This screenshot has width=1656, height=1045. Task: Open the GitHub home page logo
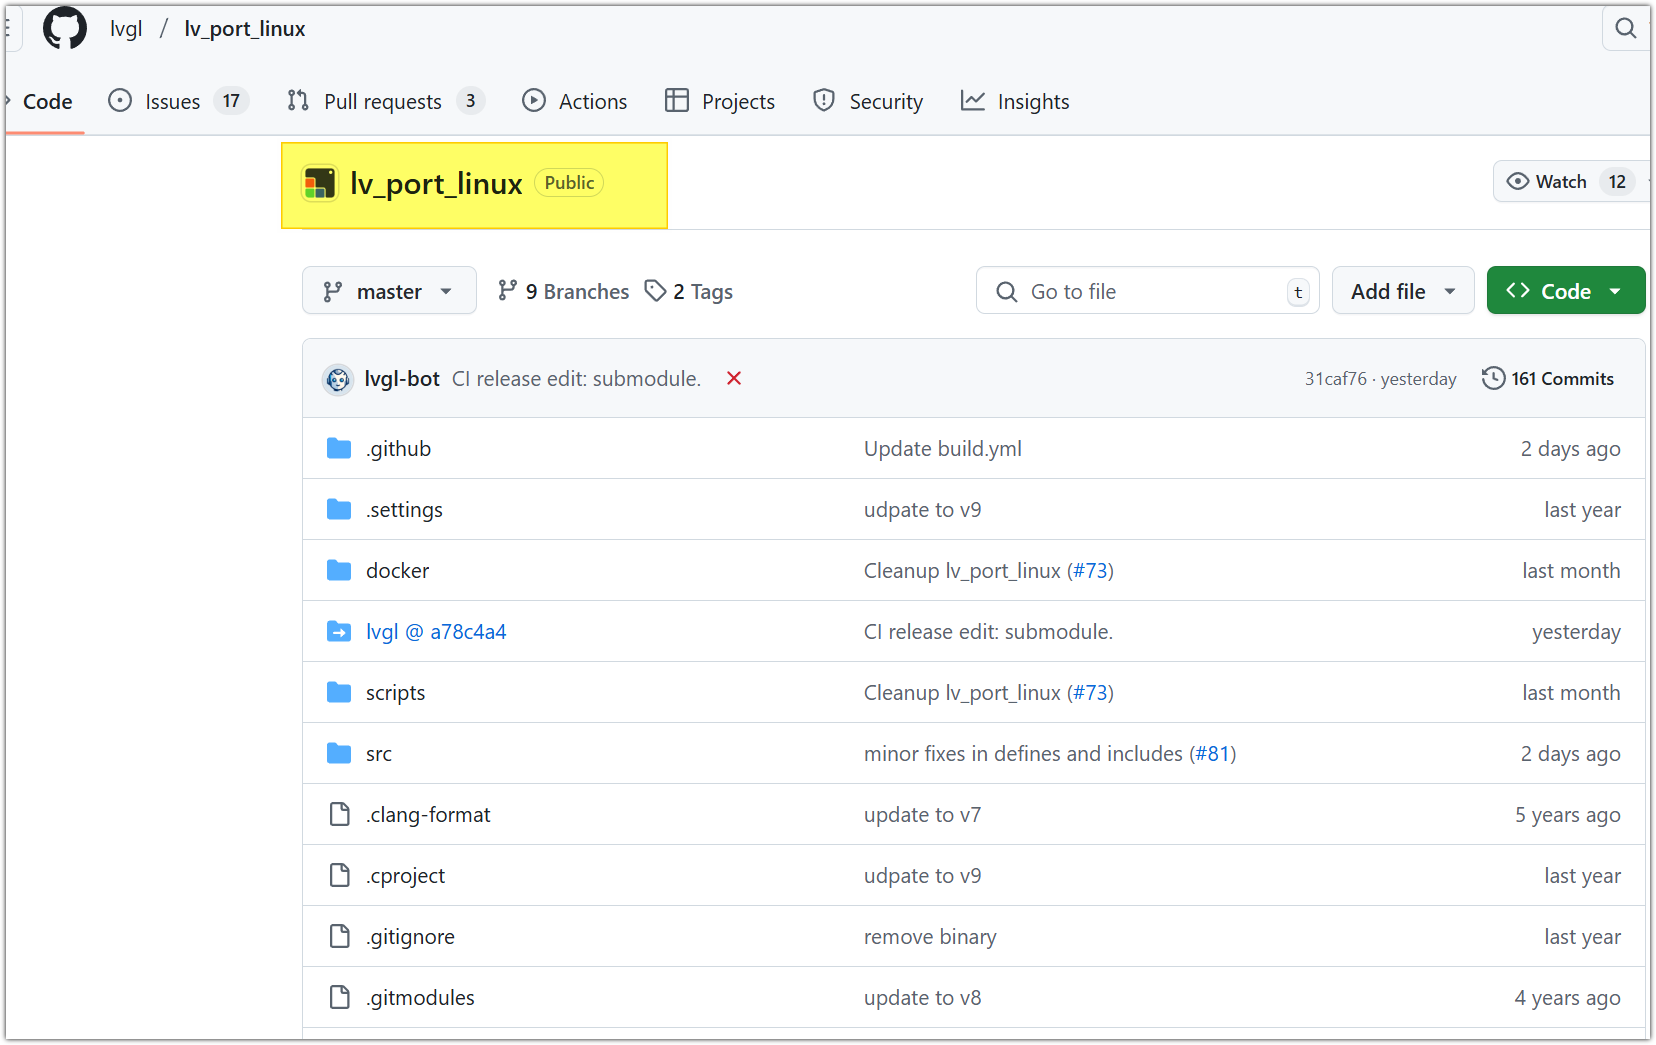coord(64,28)
